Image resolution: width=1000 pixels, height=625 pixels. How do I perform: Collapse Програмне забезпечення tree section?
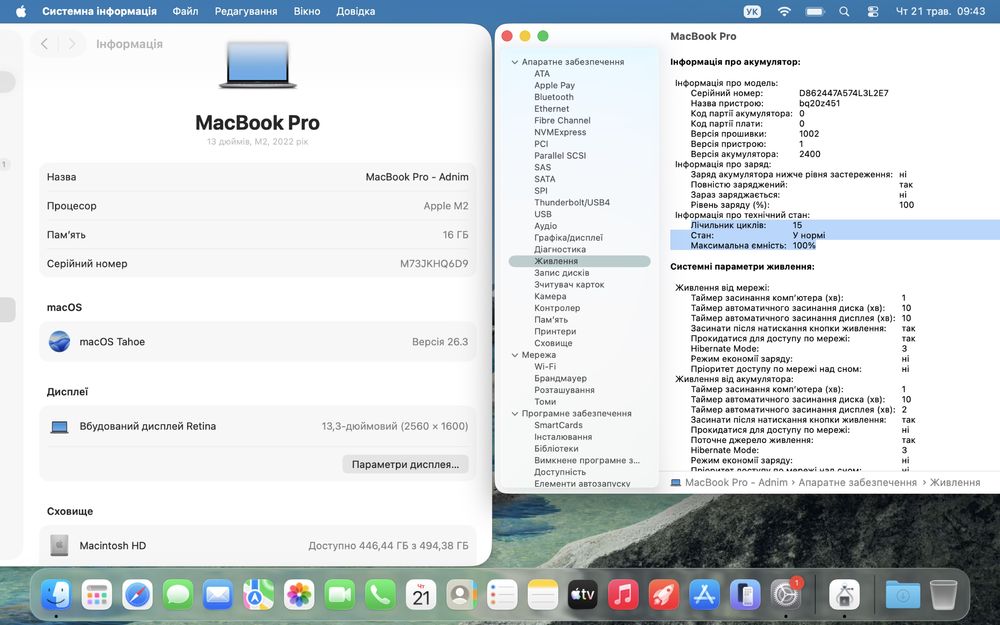pyautogui.click(x=515, y=413)
